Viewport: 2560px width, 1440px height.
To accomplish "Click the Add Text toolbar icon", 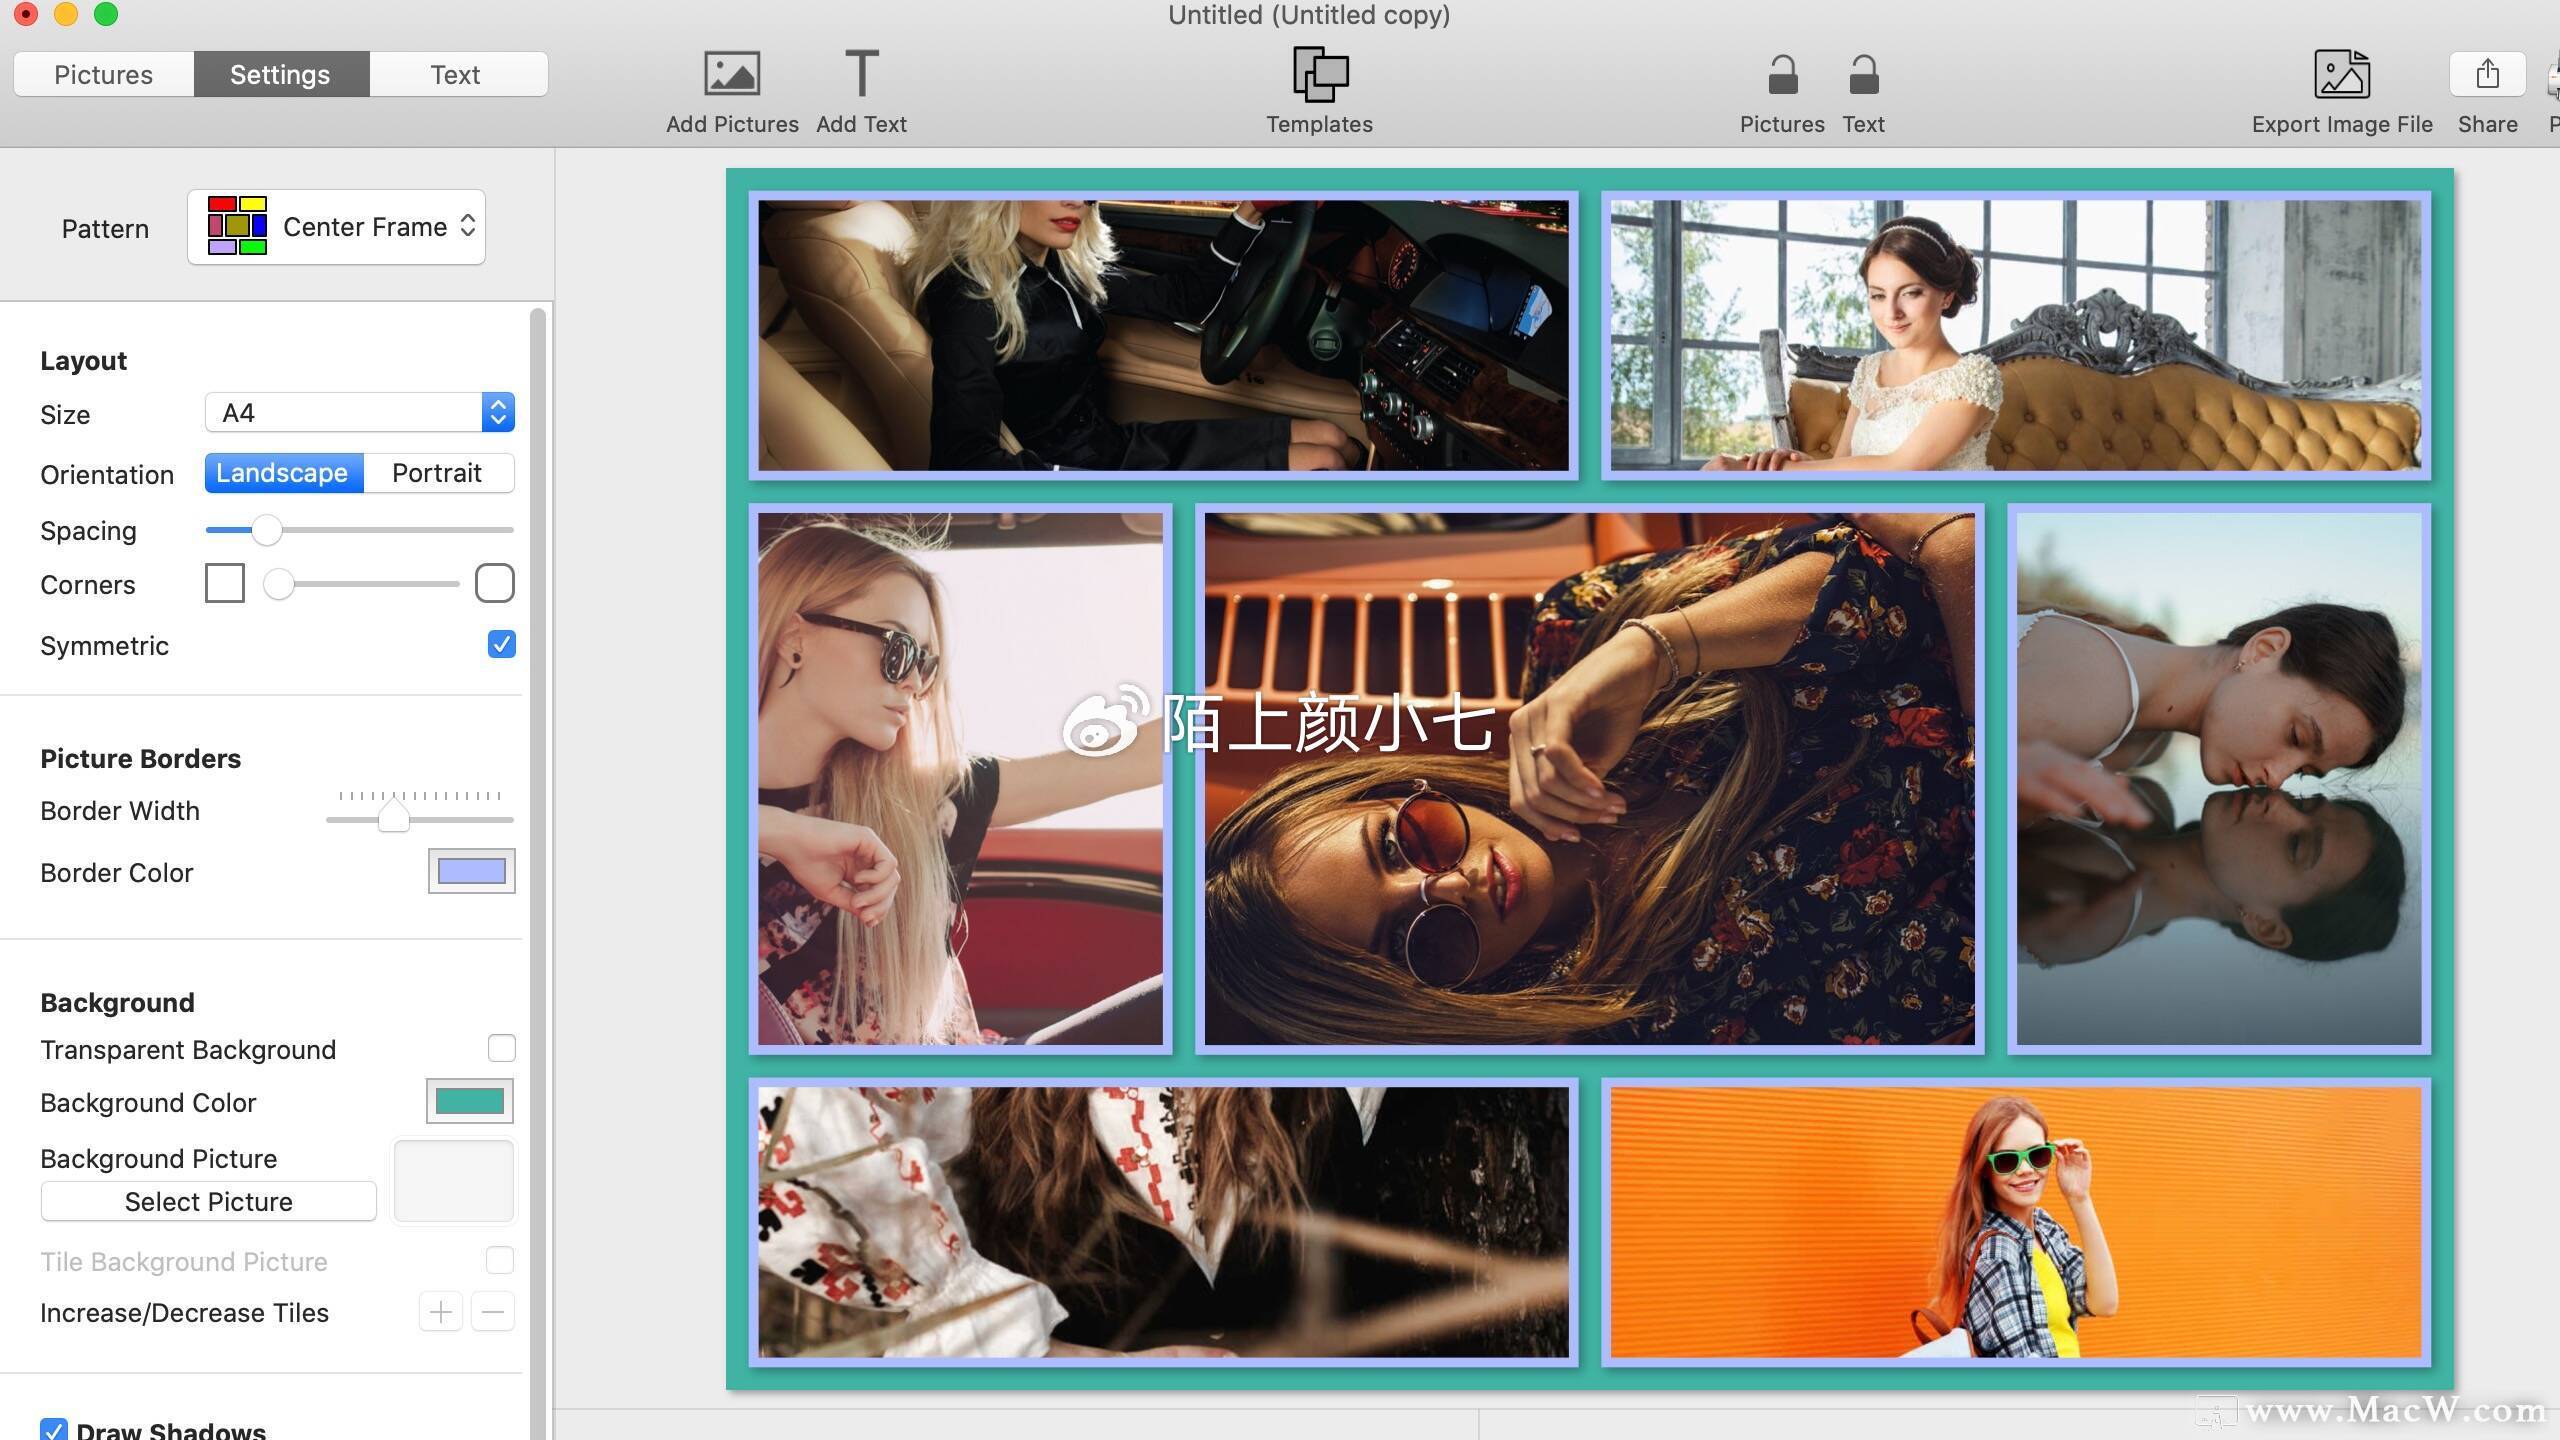I will point(861,74).
